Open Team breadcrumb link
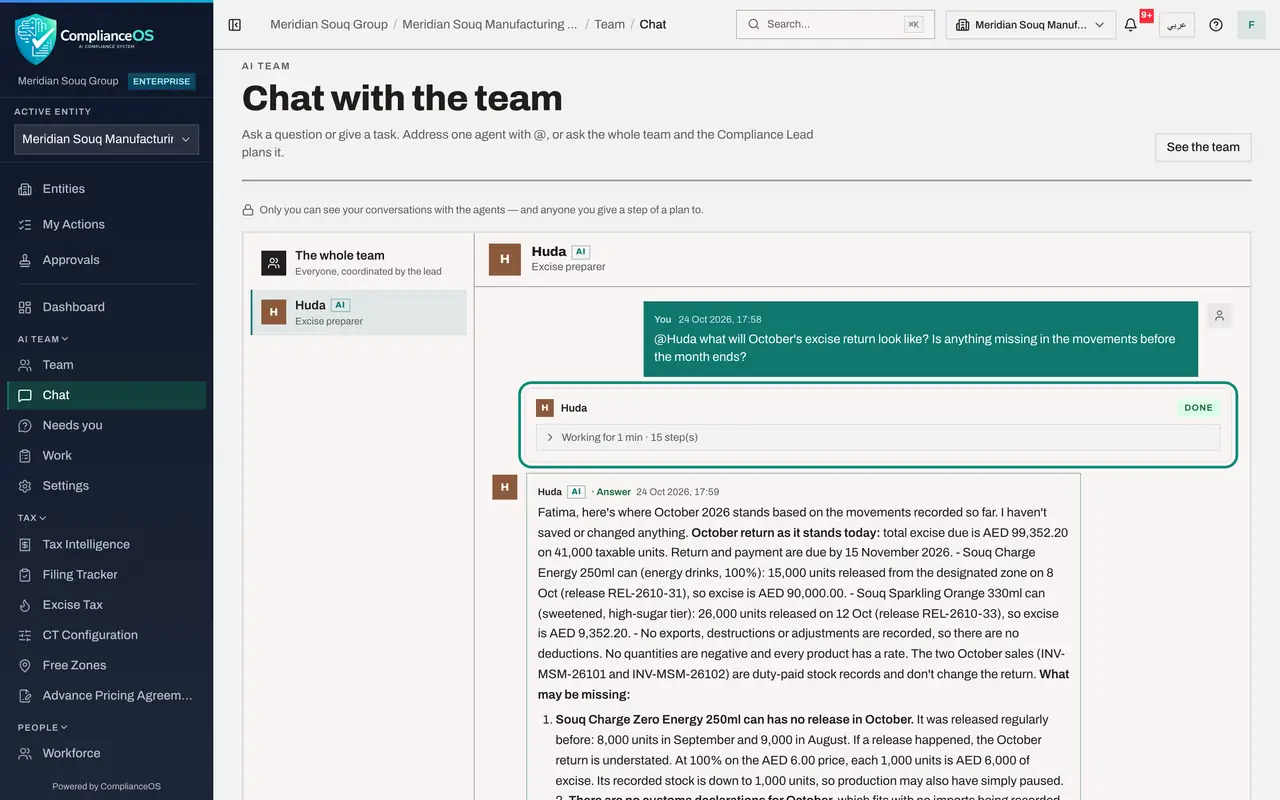 pyautogui.click(x=609, y=24)
